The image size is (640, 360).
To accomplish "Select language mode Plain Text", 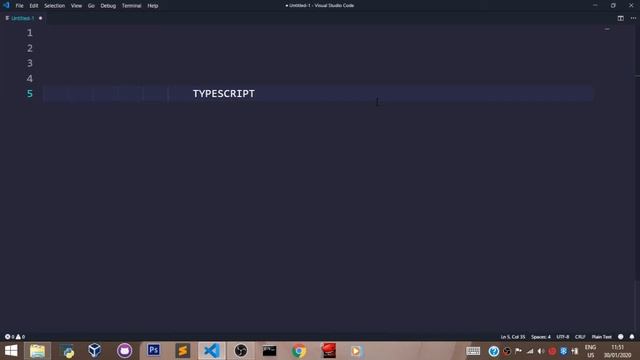I will [602, 337].
